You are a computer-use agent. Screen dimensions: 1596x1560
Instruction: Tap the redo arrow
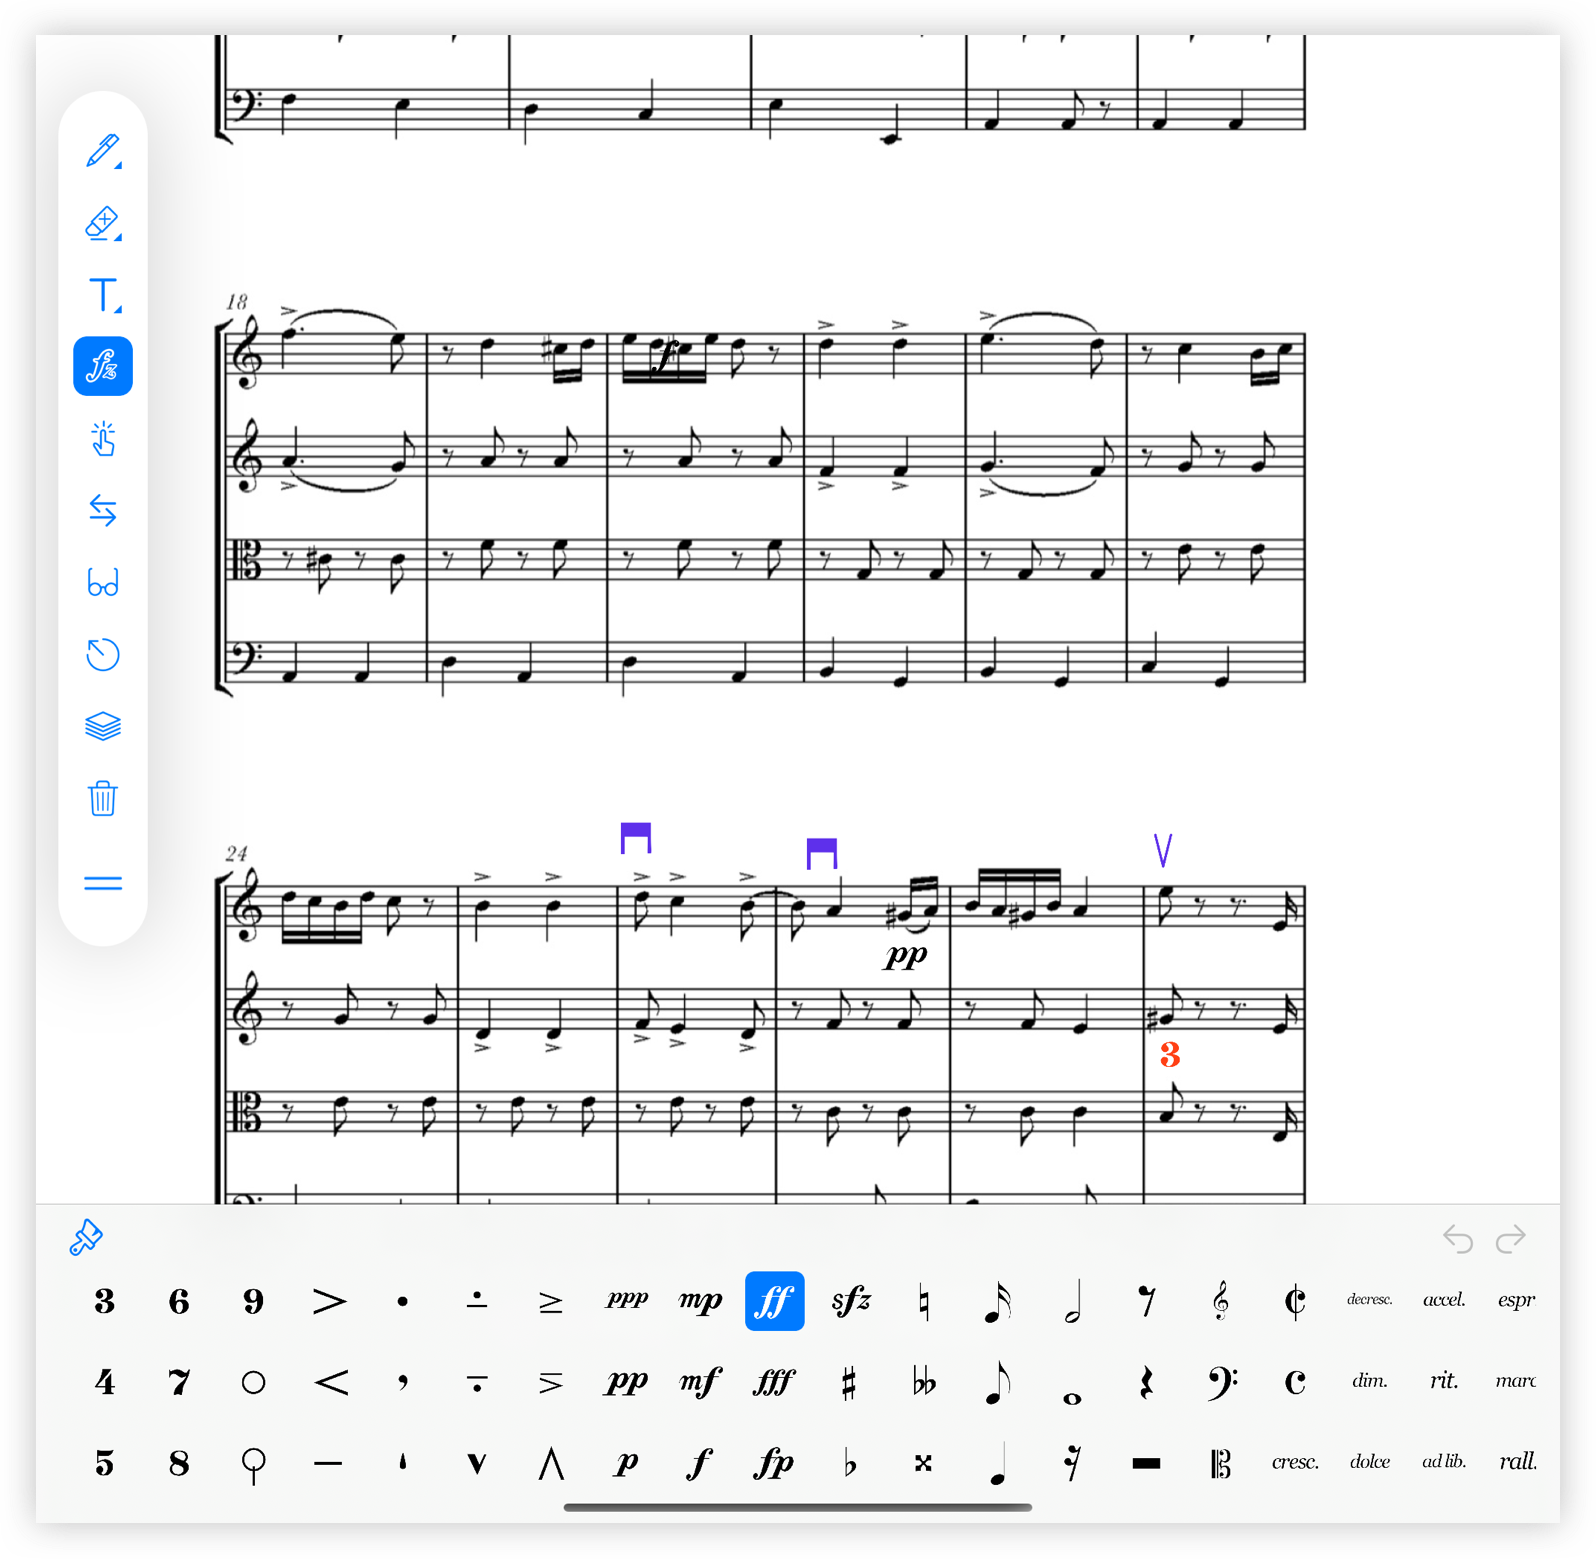(1511, 1239)
